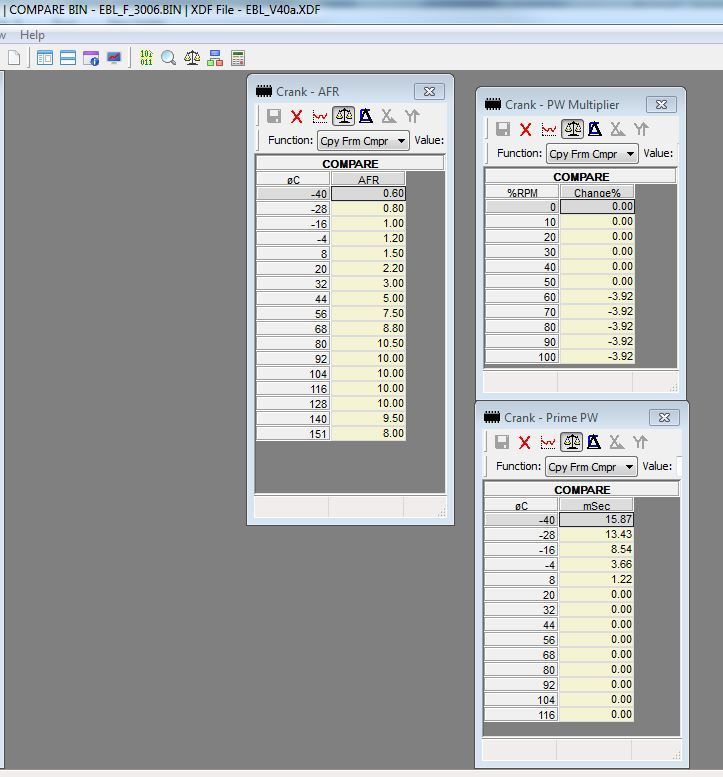Click the compare scales icon in main toolbar

point(192,58)
